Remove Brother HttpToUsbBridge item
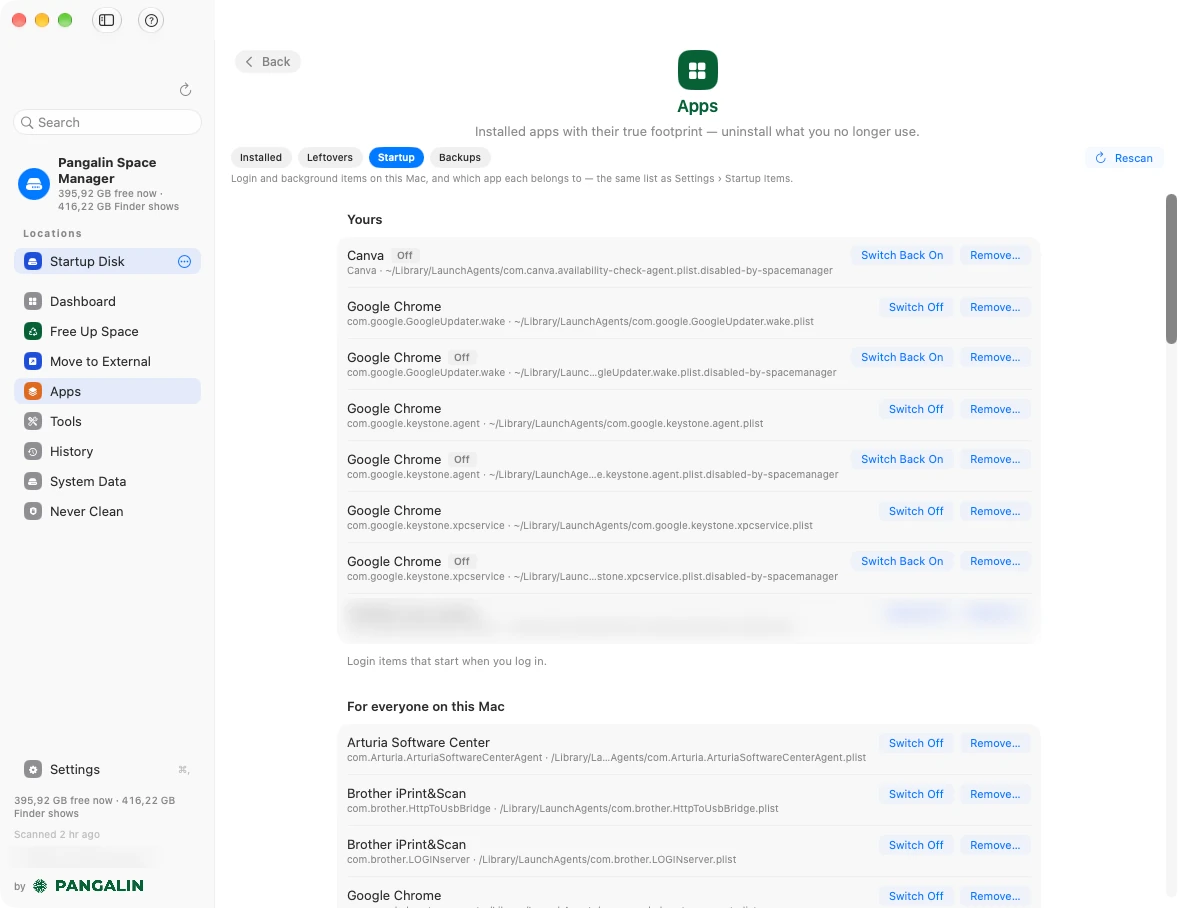1180x908 pixels. [995, 794]
